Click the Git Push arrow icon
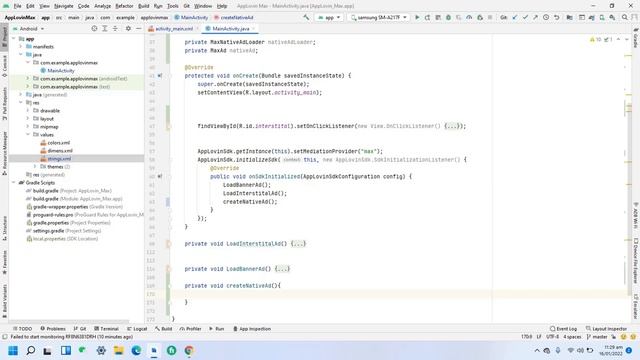Image resolution: width=640 pixels, height=360 pixels. pos(535,18)
